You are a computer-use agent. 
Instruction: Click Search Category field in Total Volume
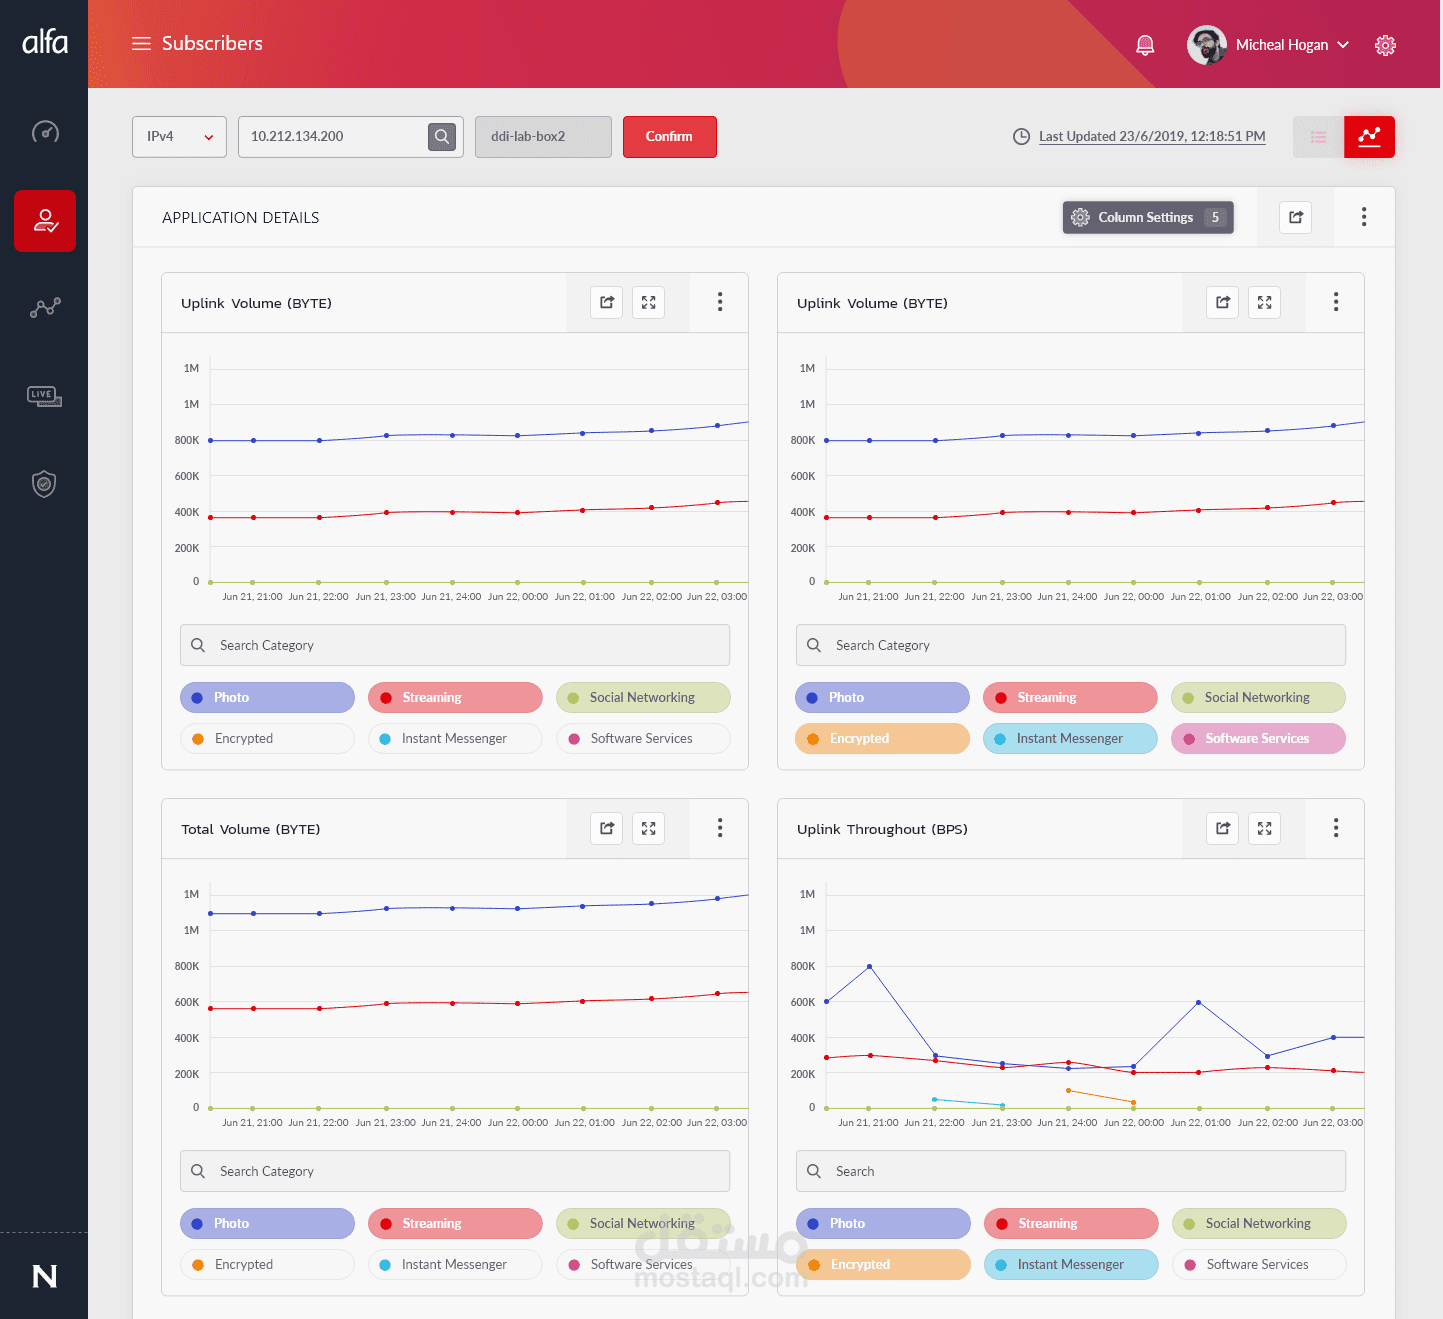pos(455,1171)
